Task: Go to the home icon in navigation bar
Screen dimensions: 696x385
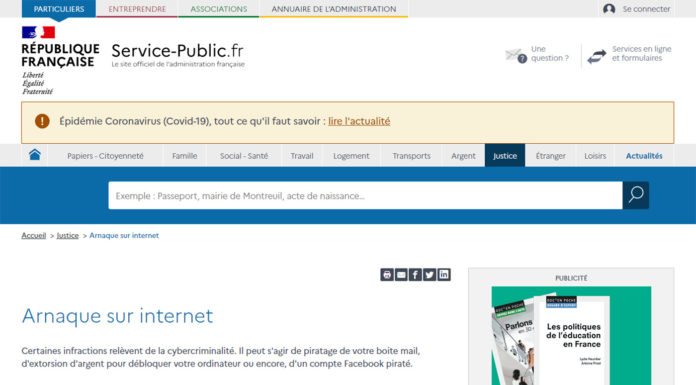Action: (35, 155)
